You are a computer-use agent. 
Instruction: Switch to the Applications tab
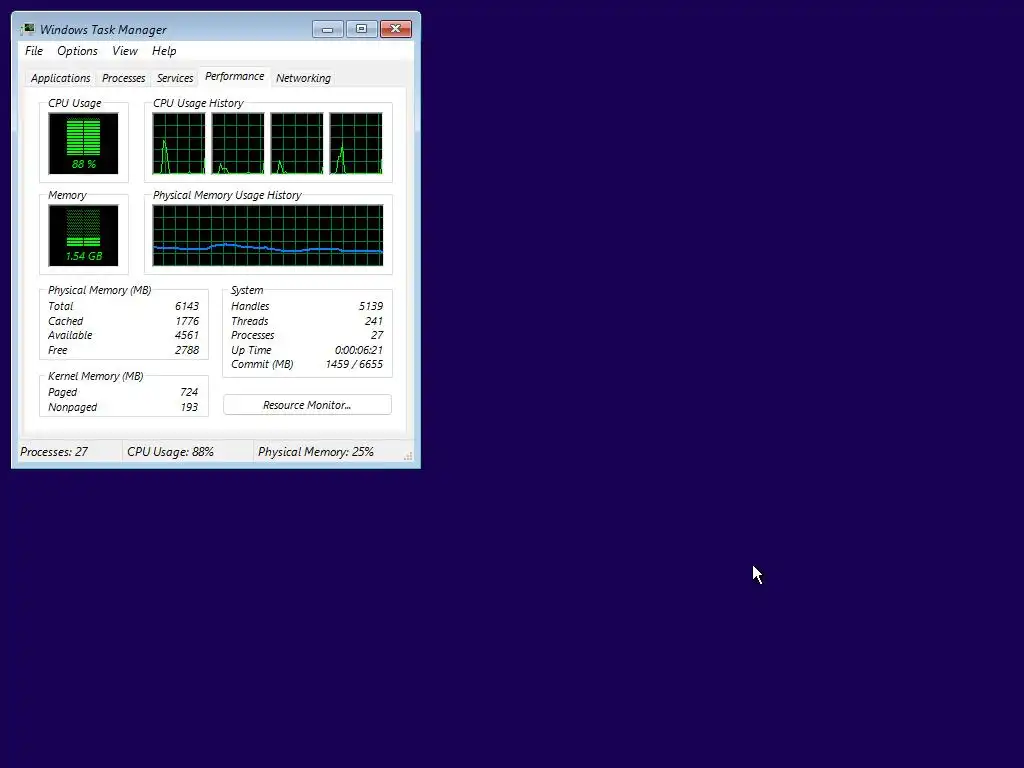tap(61, 78)
